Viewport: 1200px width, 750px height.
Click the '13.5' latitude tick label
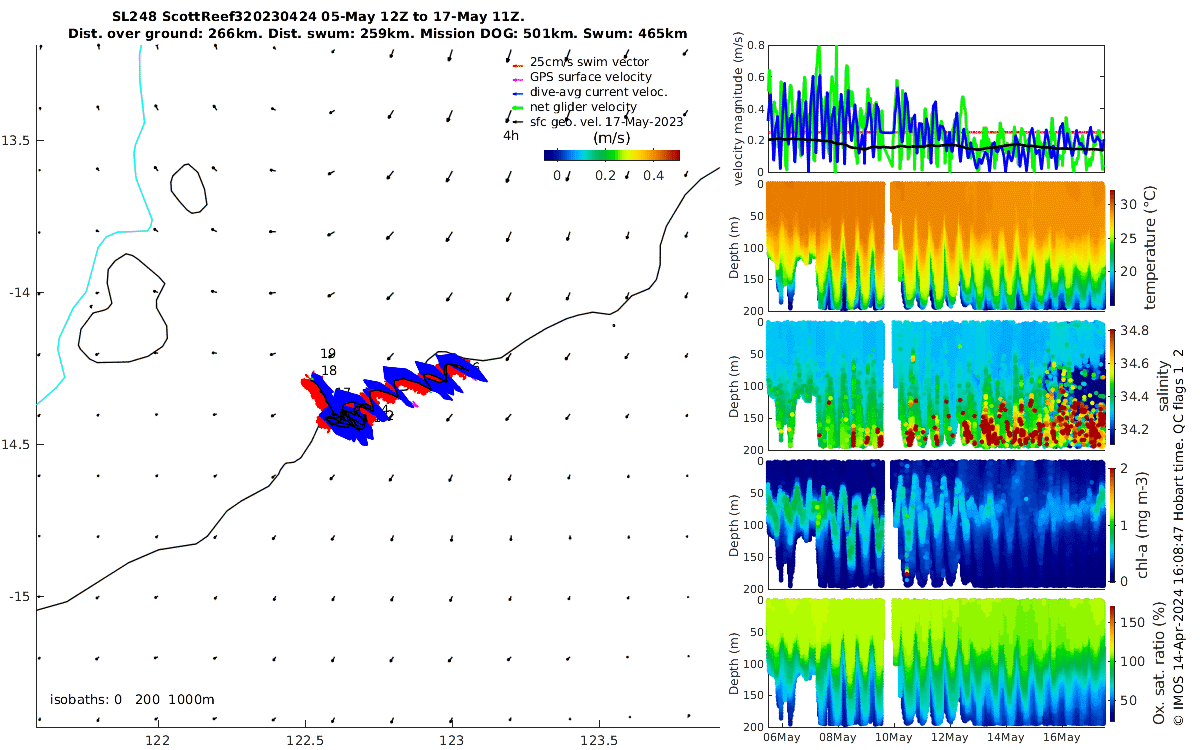(x=17, y=140)
